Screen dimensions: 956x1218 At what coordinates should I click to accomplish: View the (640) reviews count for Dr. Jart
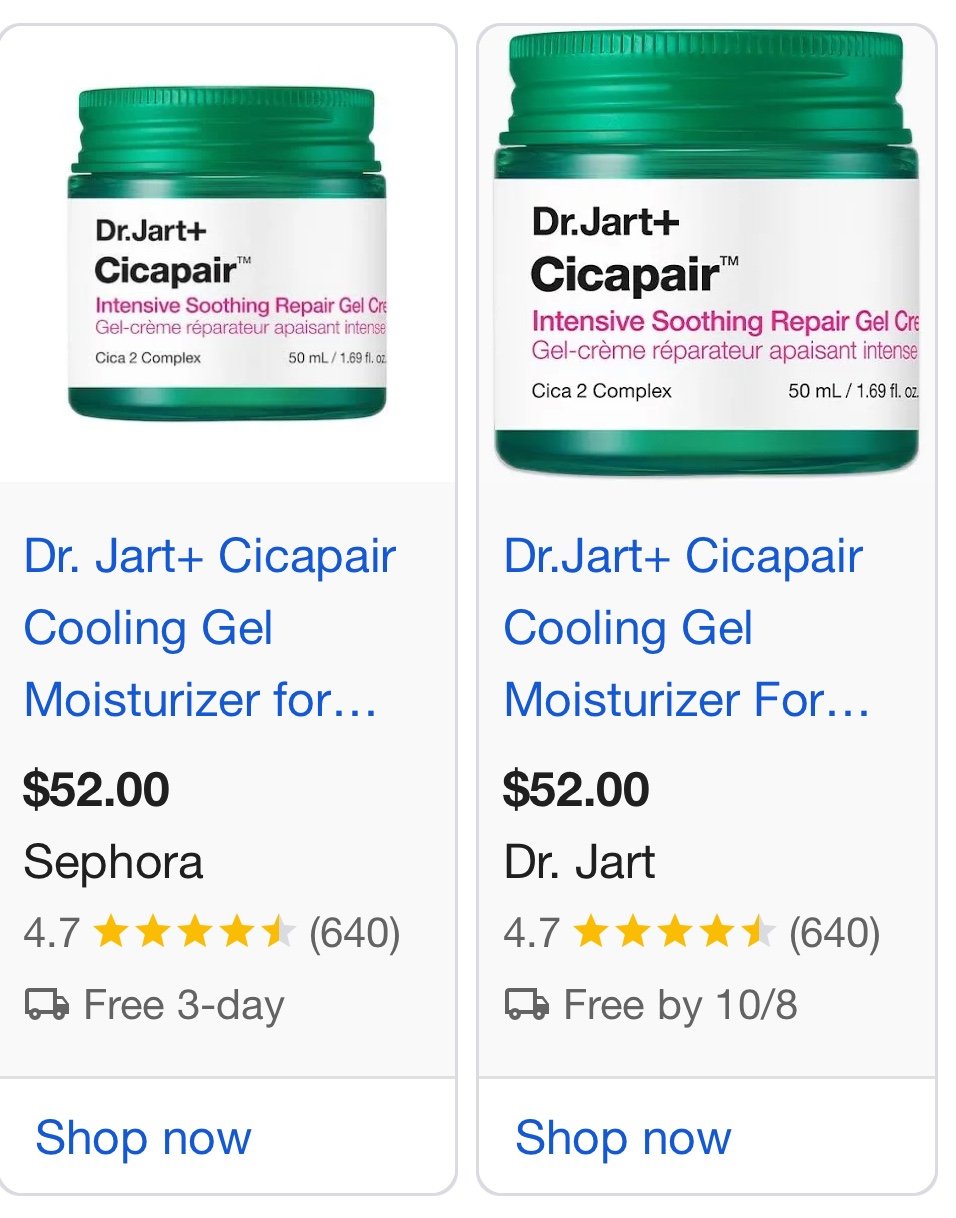pyautogui.click(x=834, y=933)
